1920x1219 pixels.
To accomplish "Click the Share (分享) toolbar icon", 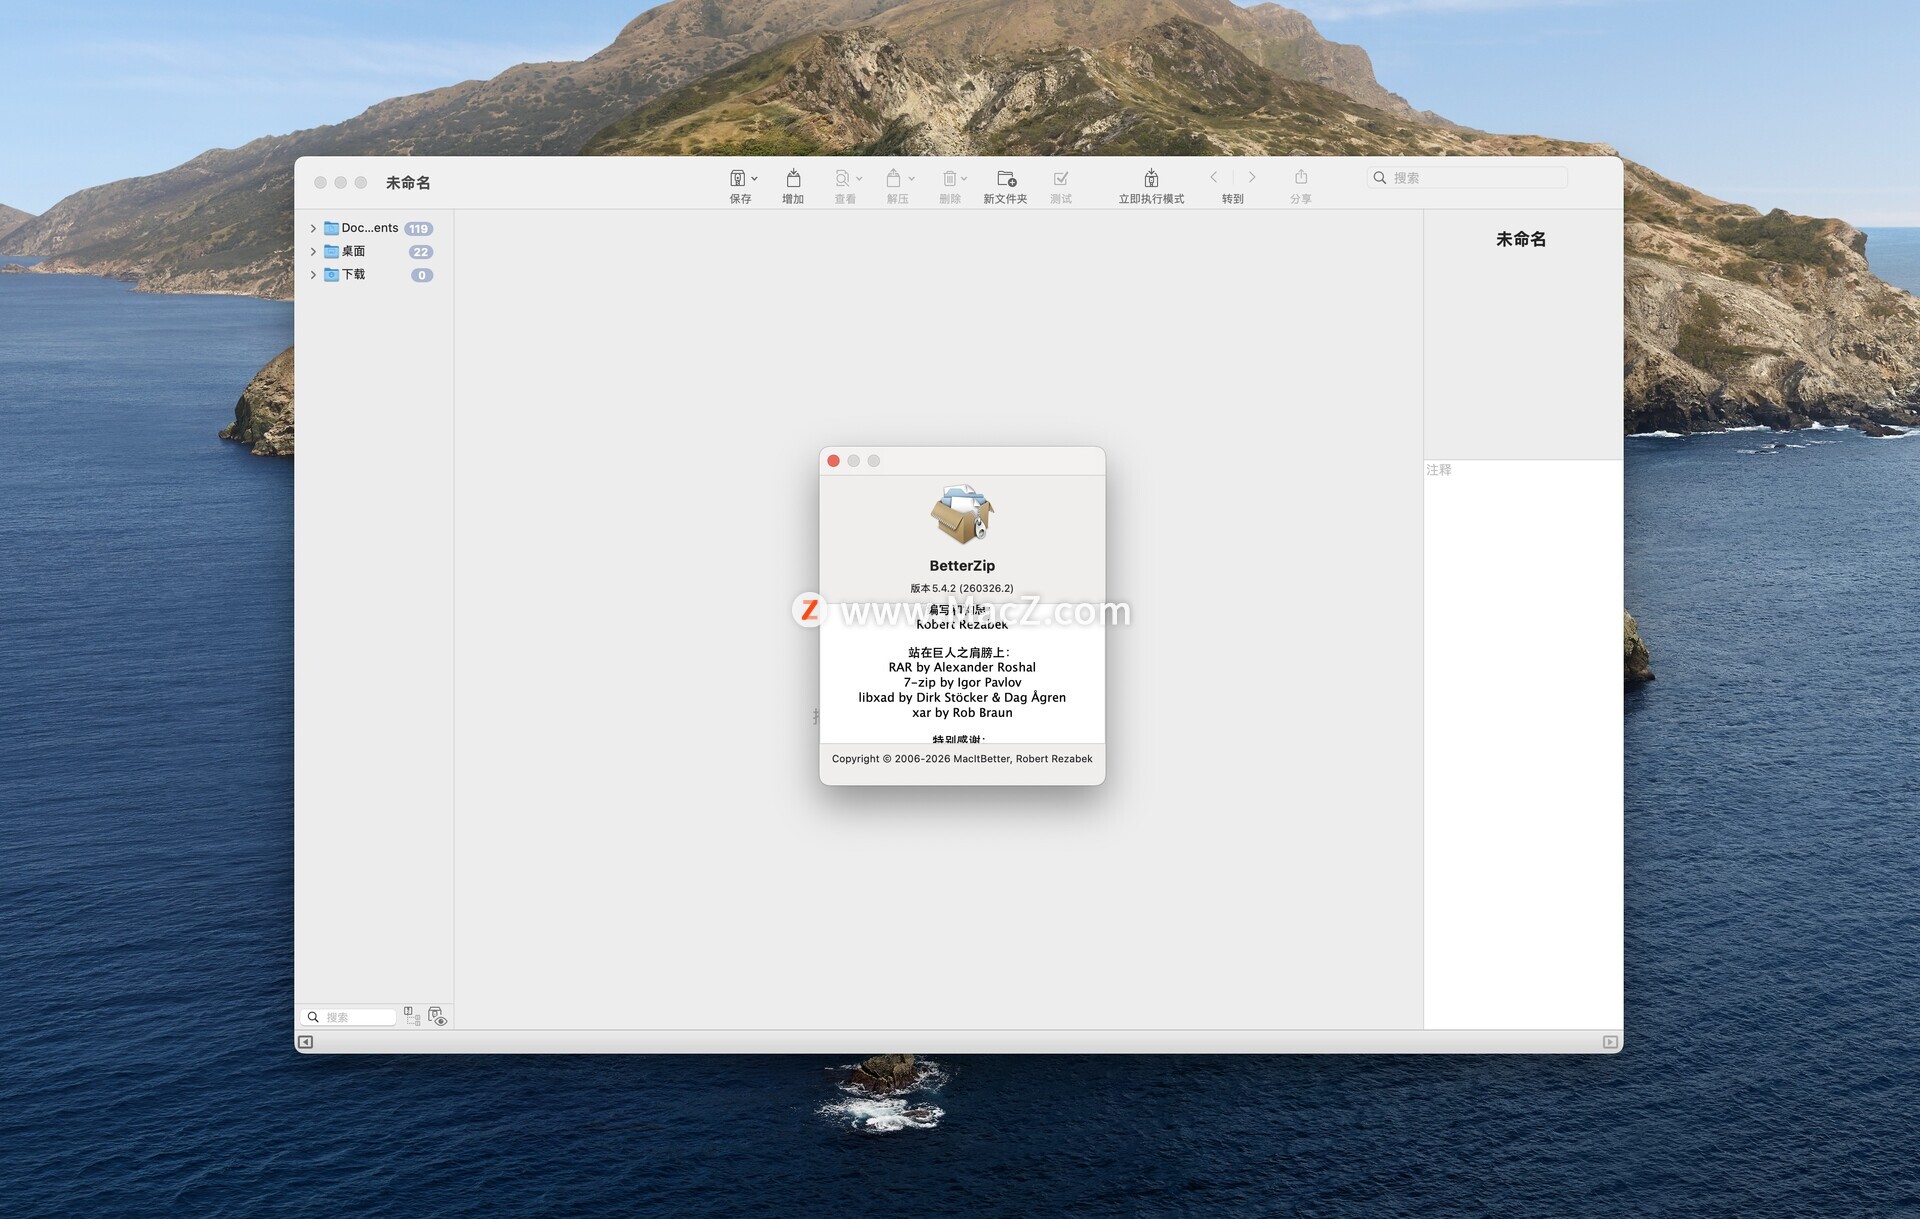I will coord(1301,178).
